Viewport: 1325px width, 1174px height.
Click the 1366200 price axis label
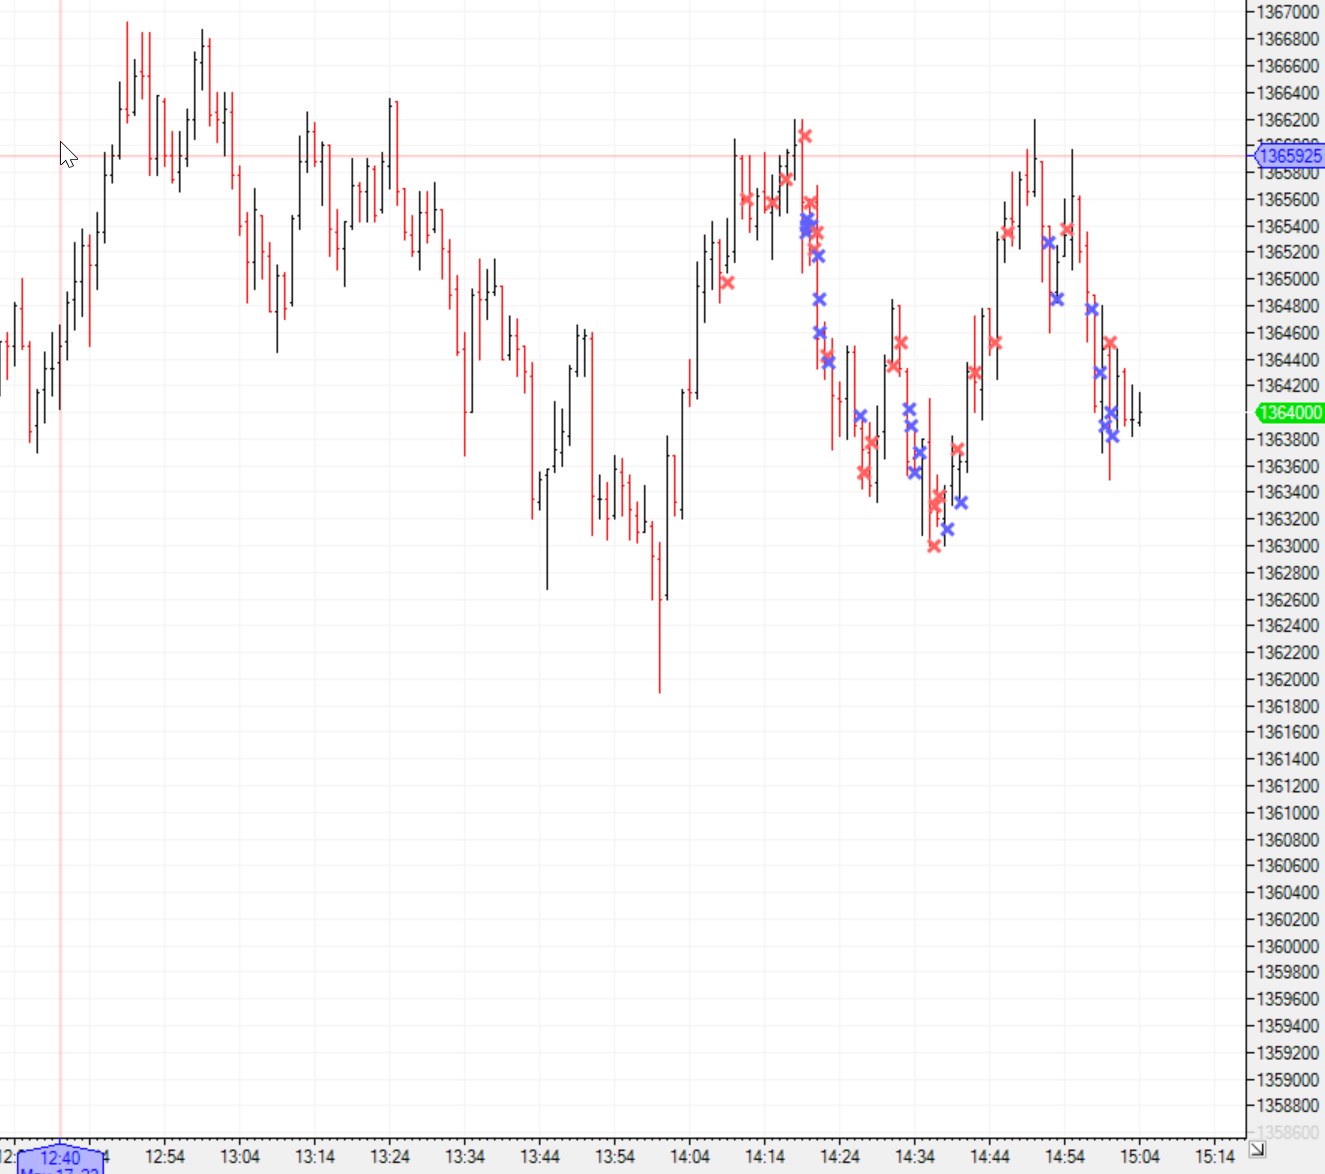click(x=1288, y=119)
